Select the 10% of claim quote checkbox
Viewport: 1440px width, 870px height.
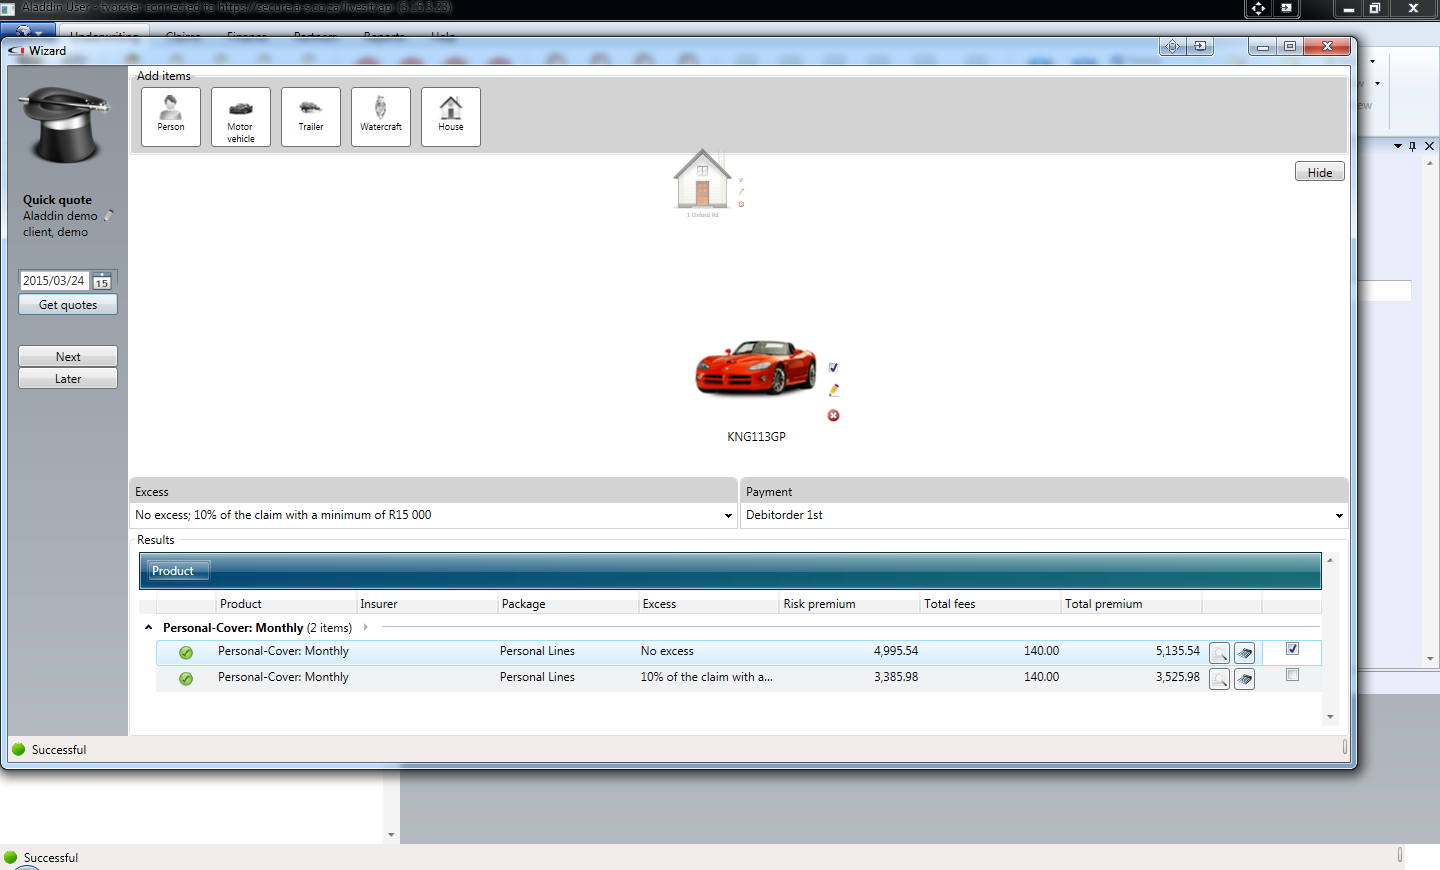[1292, 675]
